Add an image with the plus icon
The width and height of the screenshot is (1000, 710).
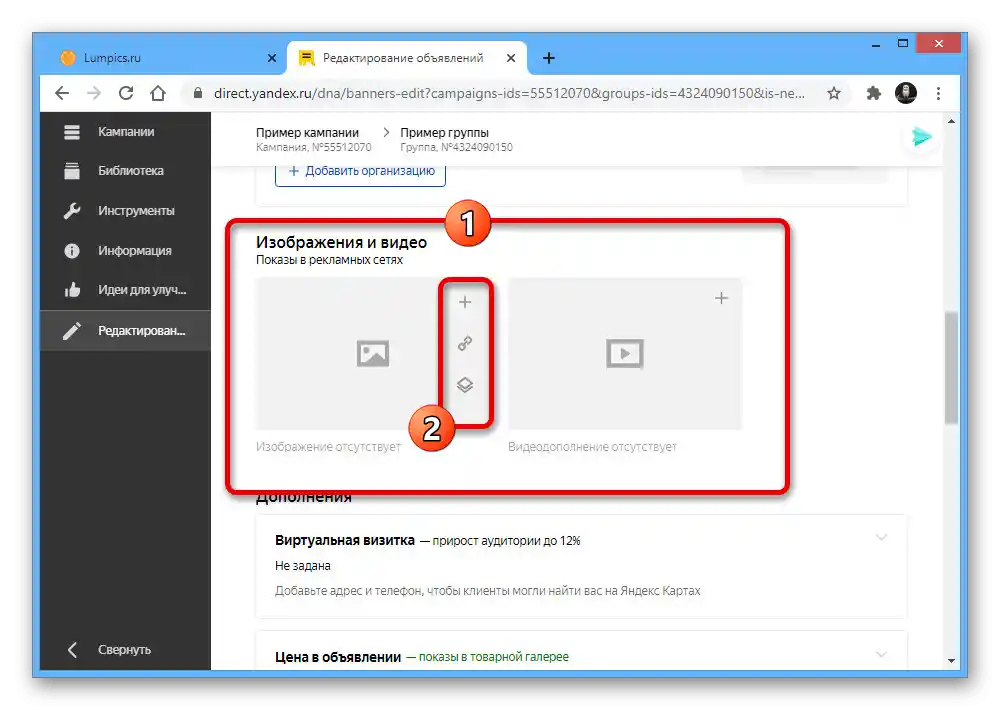pos(465,302)
